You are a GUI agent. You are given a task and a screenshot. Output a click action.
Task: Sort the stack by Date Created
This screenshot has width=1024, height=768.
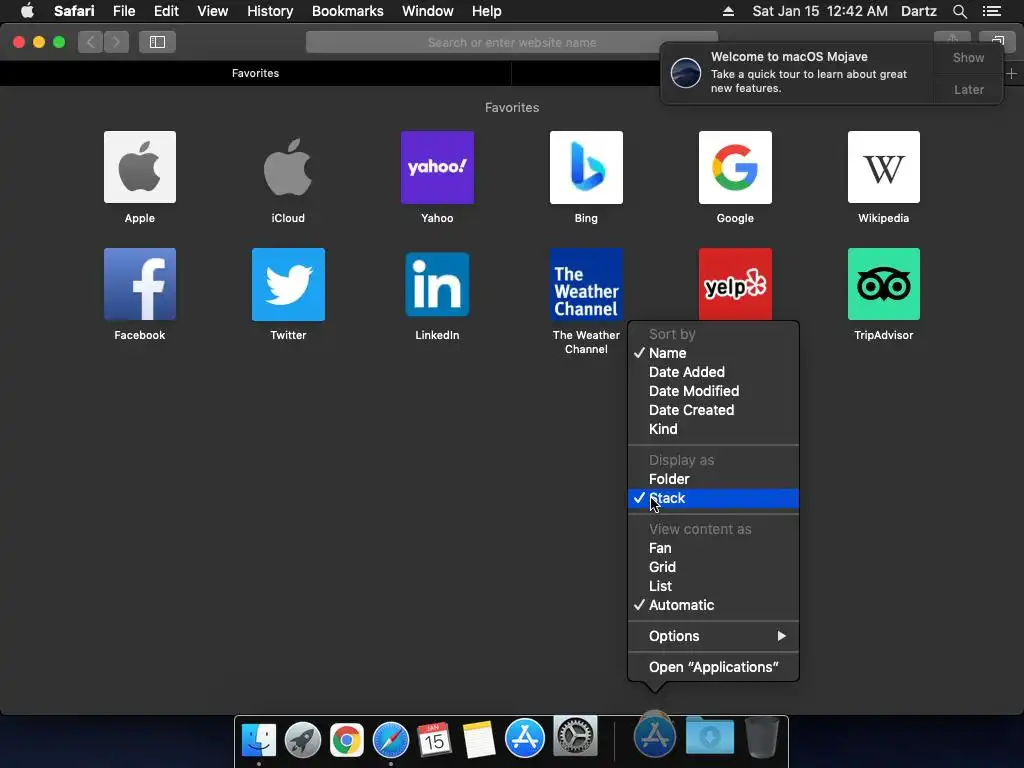pyautogui.click(x=713, y=410)
